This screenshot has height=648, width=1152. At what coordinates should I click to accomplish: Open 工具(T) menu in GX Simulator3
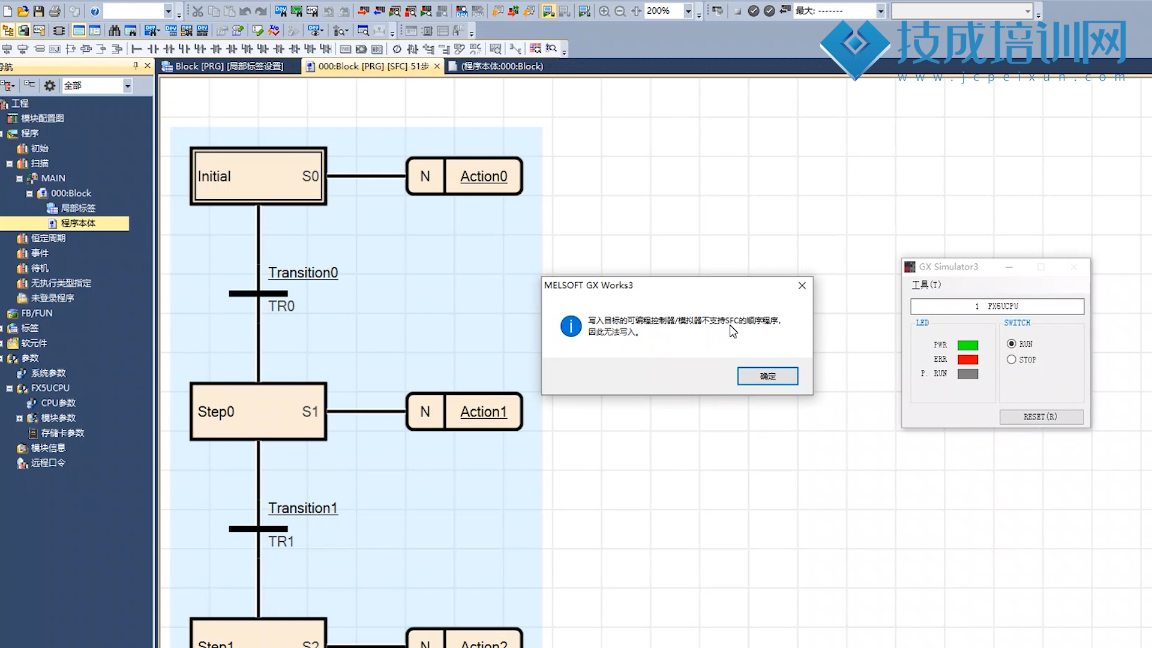tap(926, 284)
